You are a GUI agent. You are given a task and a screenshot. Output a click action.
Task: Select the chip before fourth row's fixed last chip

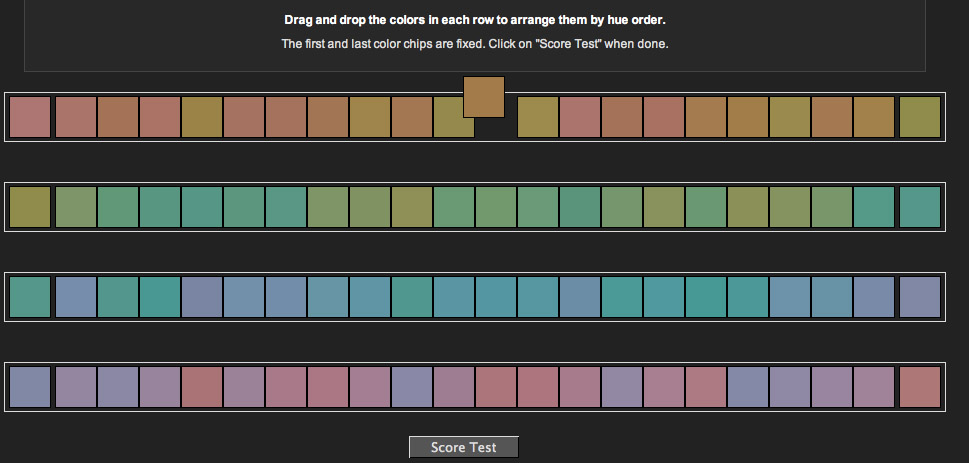874,387
